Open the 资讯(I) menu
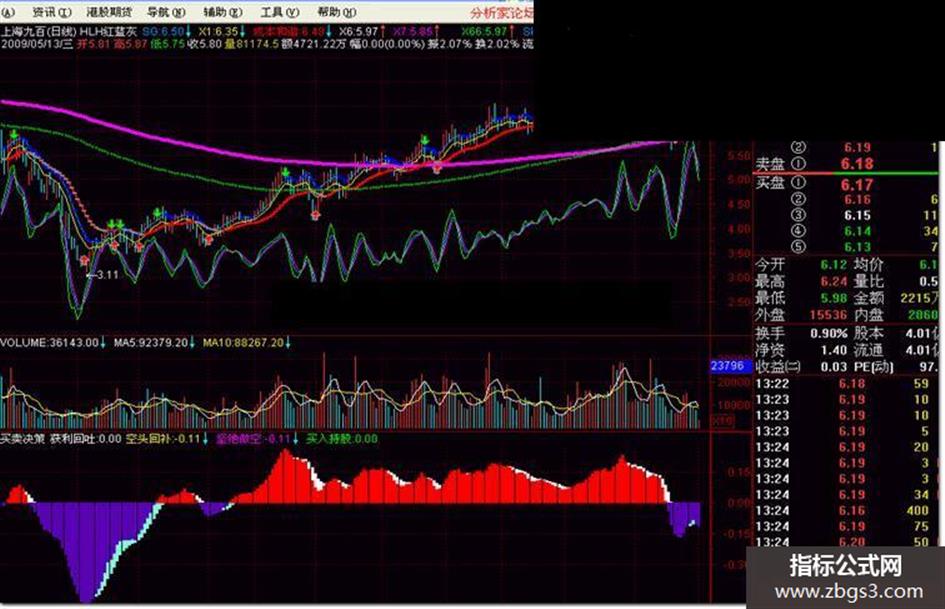945x609 pixels. (x=51, y=11)
